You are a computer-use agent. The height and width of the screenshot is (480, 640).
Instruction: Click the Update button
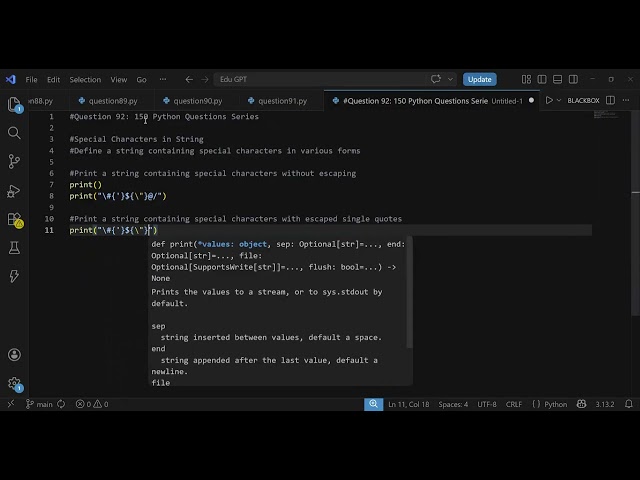pos(480,79)
